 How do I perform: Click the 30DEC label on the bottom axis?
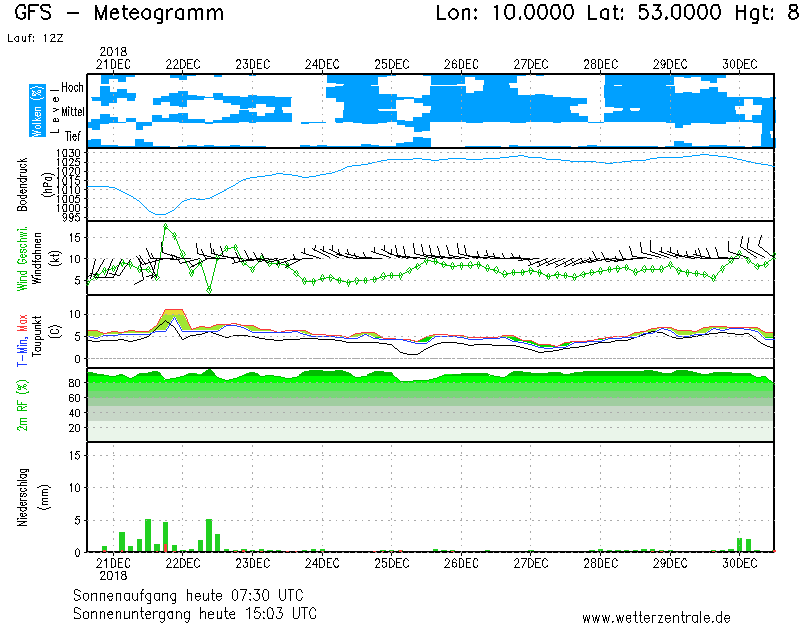click(739, 563)
